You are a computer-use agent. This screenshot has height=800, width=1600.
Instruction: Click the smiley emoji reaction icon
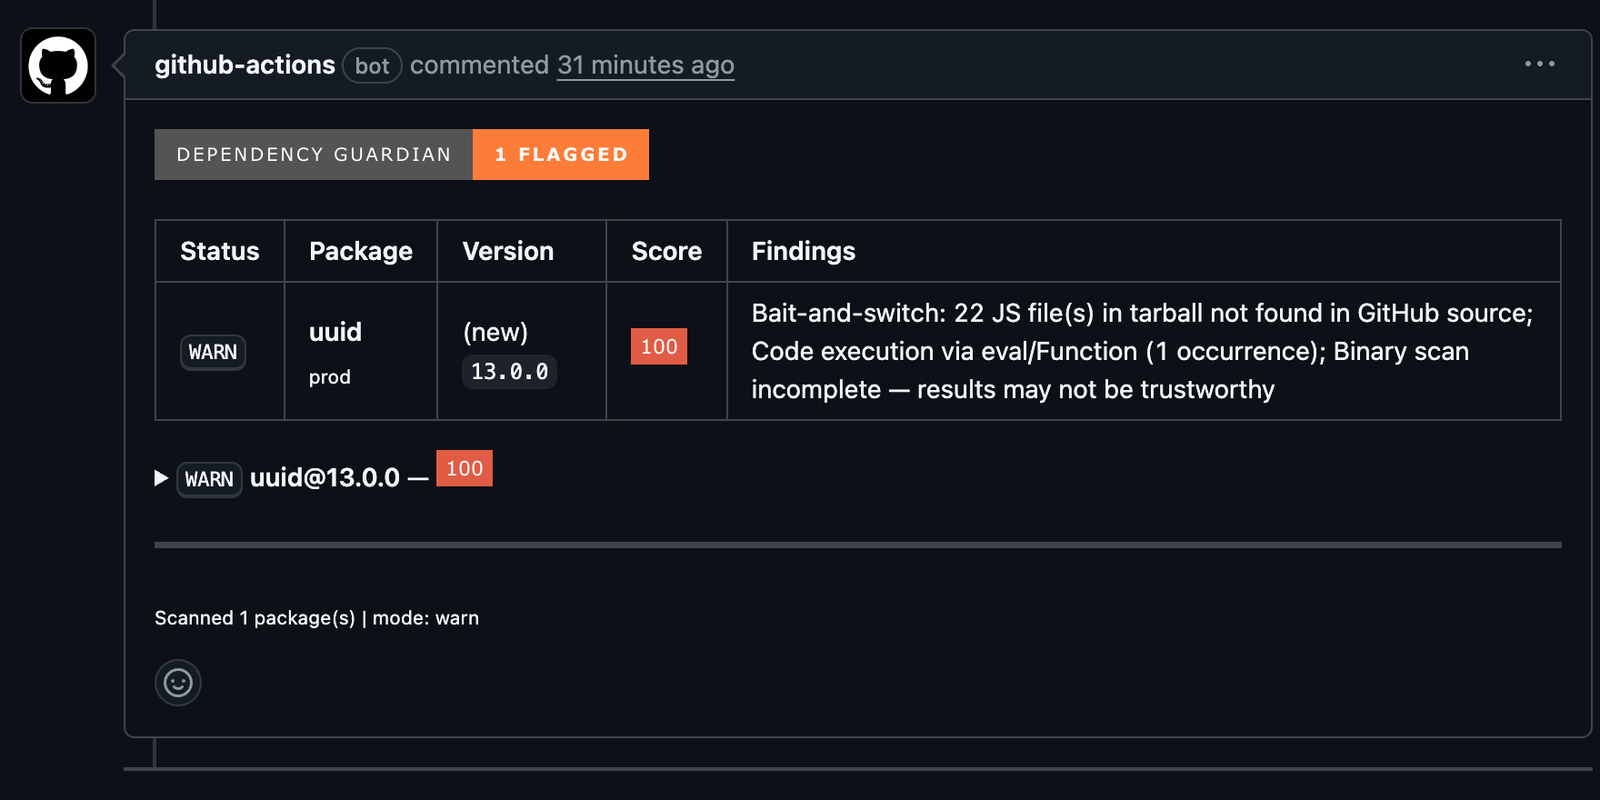pos(178,682)
